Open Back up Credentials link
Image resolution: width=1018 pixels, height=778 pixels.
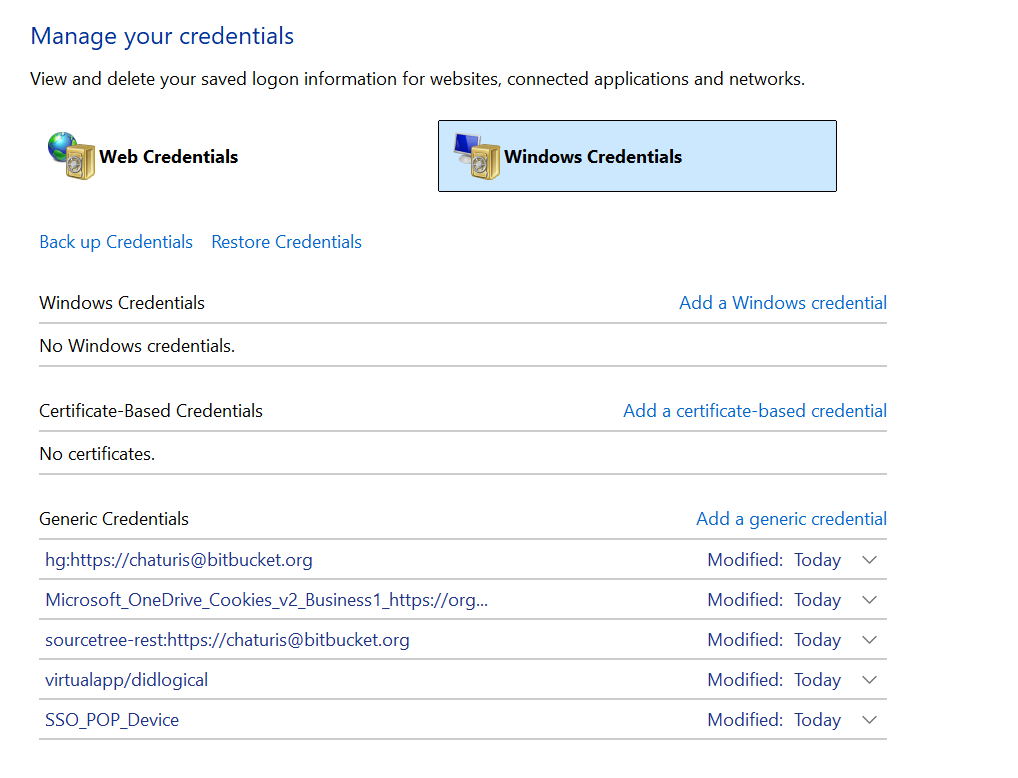tap(116, 242)
